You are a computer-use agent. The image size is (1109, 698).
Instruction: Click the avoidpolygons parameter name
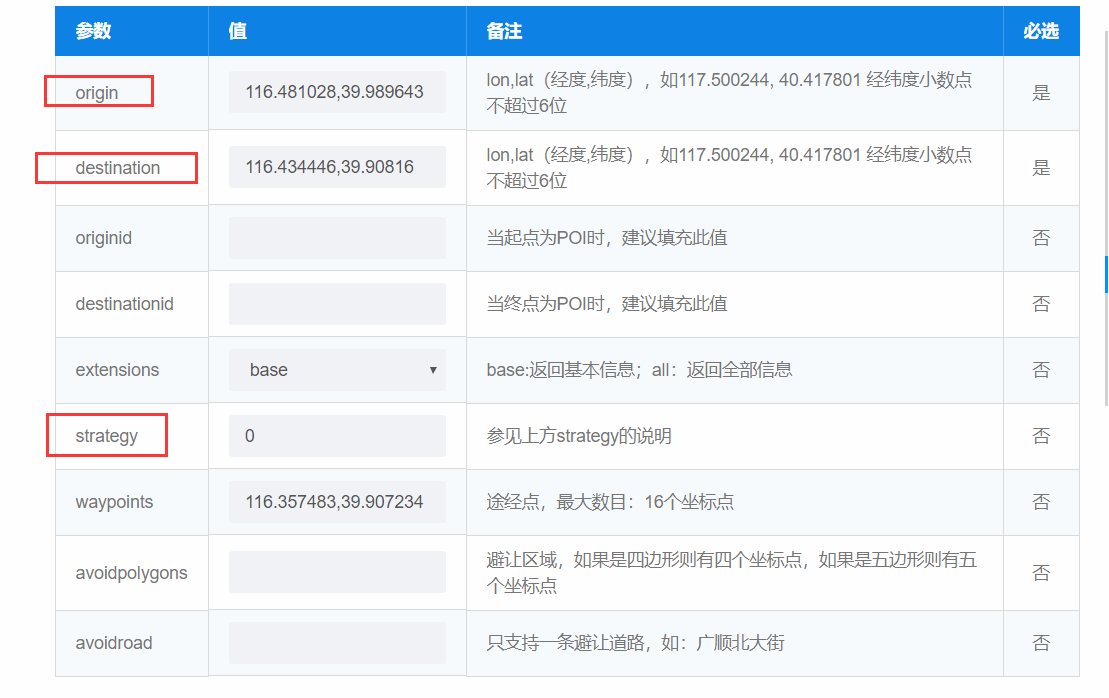[x=132, y=573]
